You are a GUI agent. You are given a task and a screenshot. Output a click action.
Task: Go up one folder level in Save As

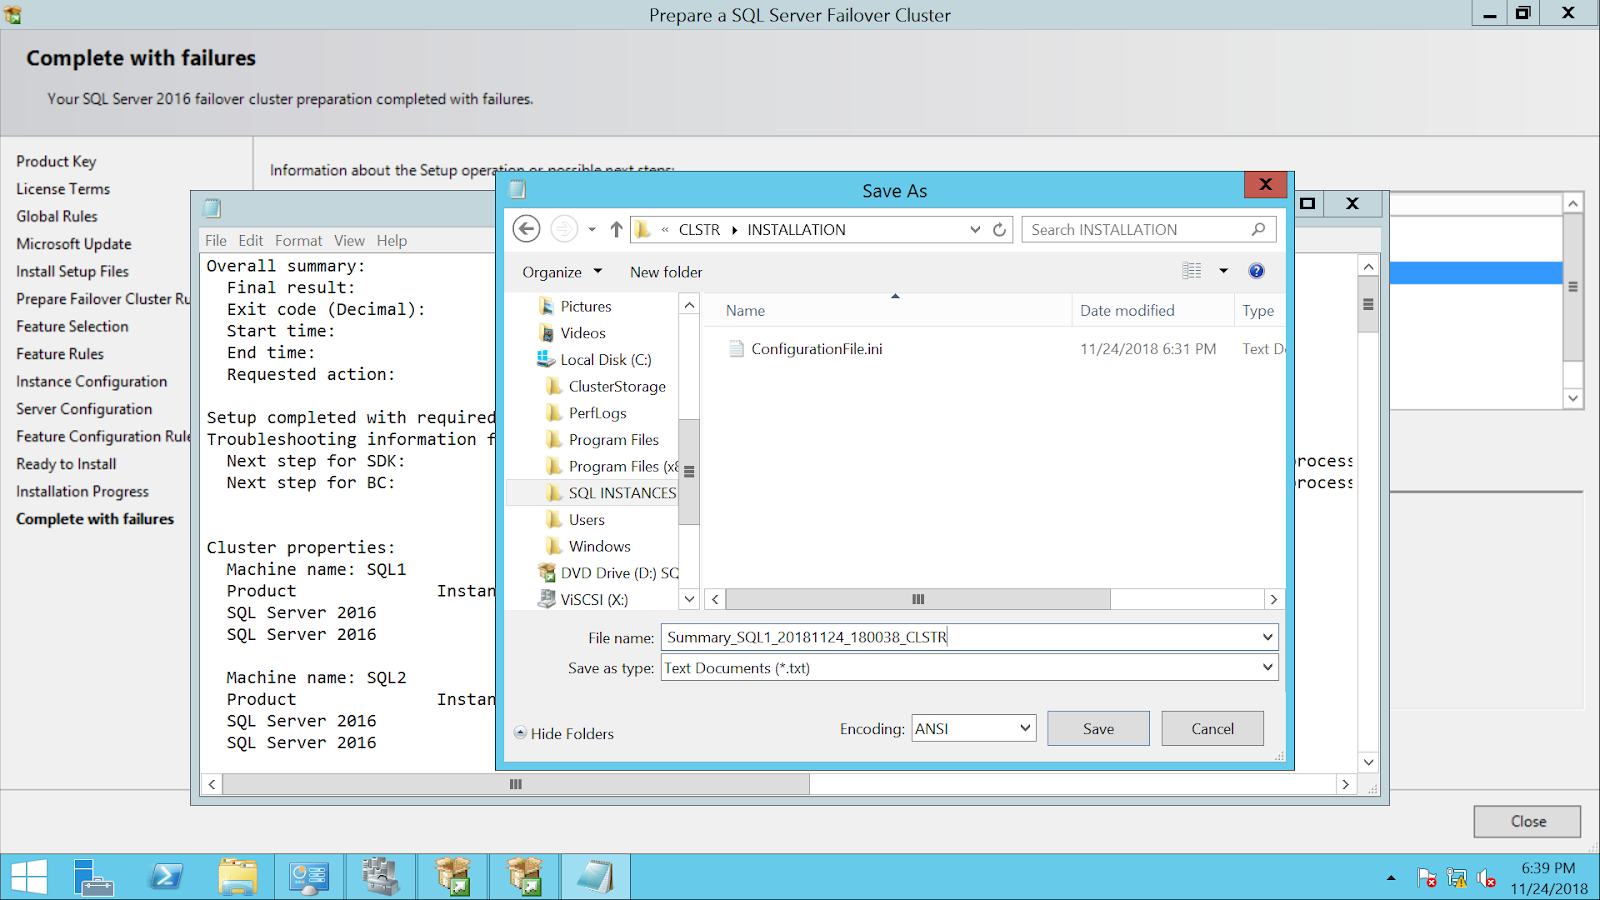(x=616, y=229)
